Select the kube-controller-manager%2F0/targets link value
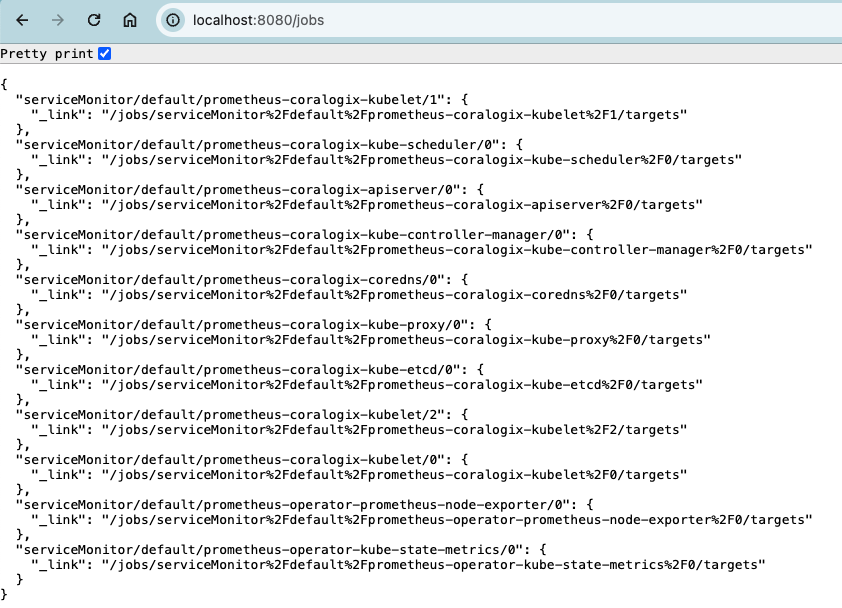The height and width of the screenshot is (608, 842). [x=457, y=250]
